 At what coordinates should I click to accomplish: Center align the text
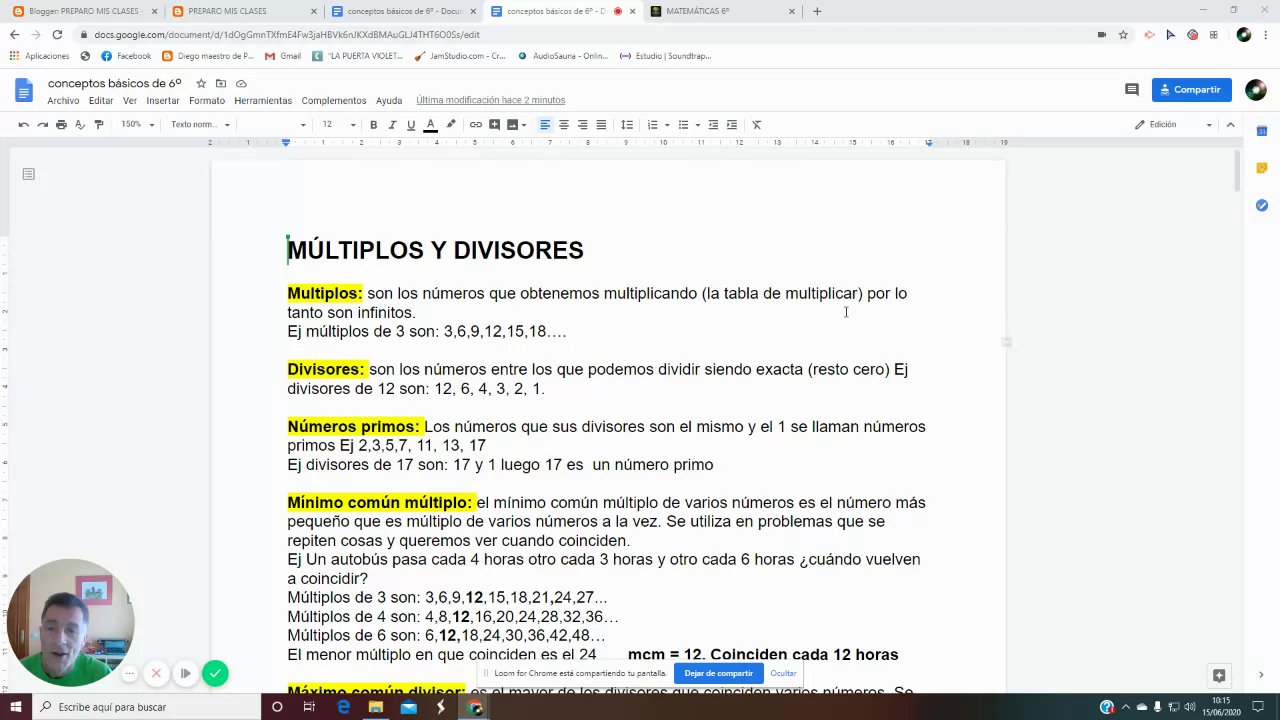pyautogui.click(x=564, y=125)
